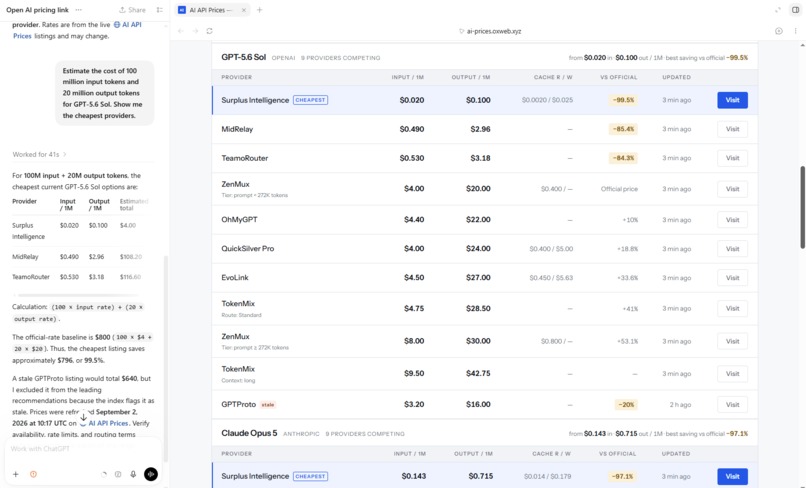Click the $3.18 output price of TeamoRouter
The width and height of the screenshot is (806, 488).
[480, 158]
